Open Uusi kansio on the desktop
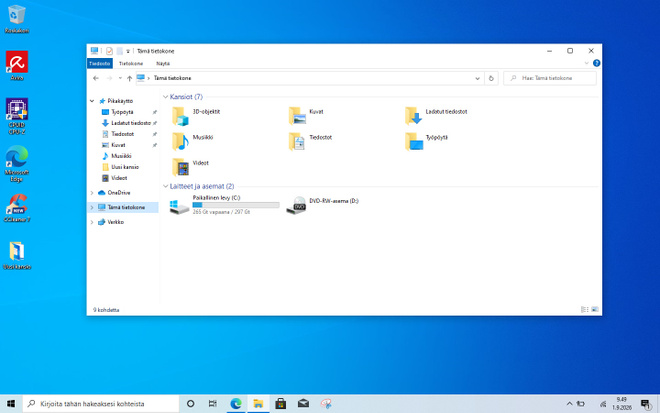The height and width of the screenshot is (413, 660). [17, 255]
